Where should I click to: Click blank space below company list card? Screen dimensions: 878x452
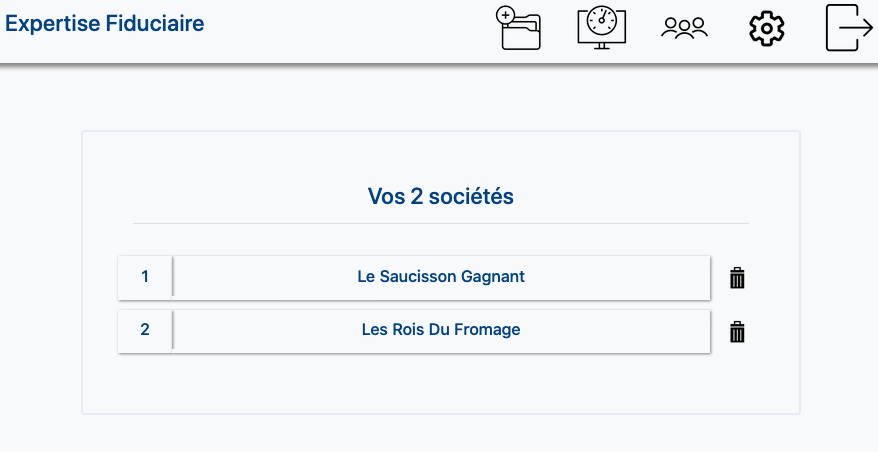click(x=441, y=434)
